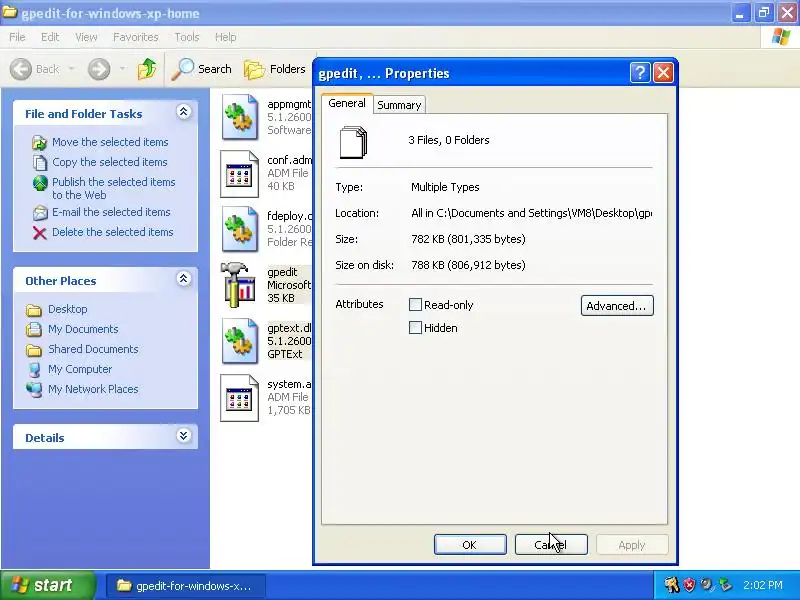
Task: Click the Windows flag logo in Explorer
Action: pos(781,37)
